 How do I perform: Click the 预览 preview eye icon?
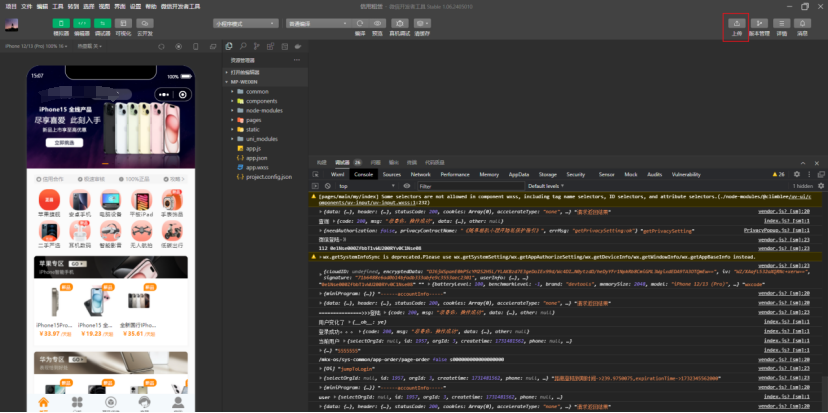(x=377, y=23)
